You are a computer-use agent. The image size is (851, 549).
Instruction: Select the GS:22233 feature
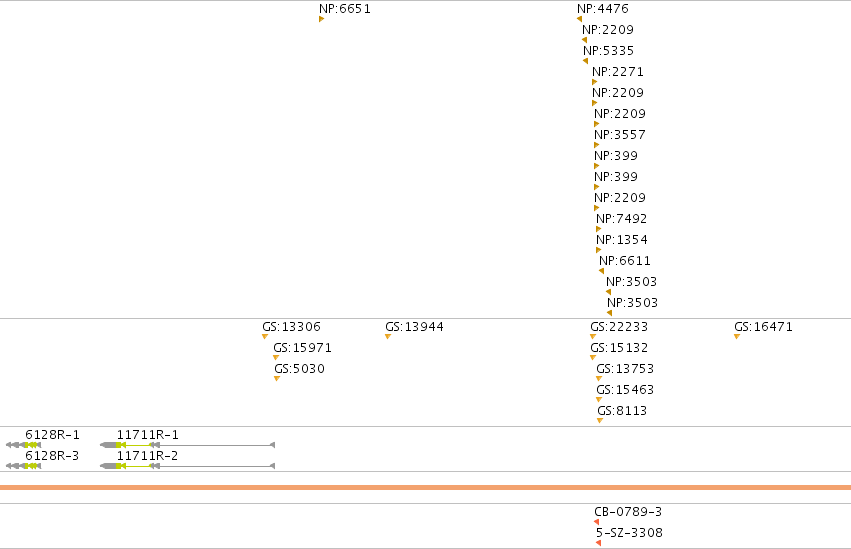[619, 327]
